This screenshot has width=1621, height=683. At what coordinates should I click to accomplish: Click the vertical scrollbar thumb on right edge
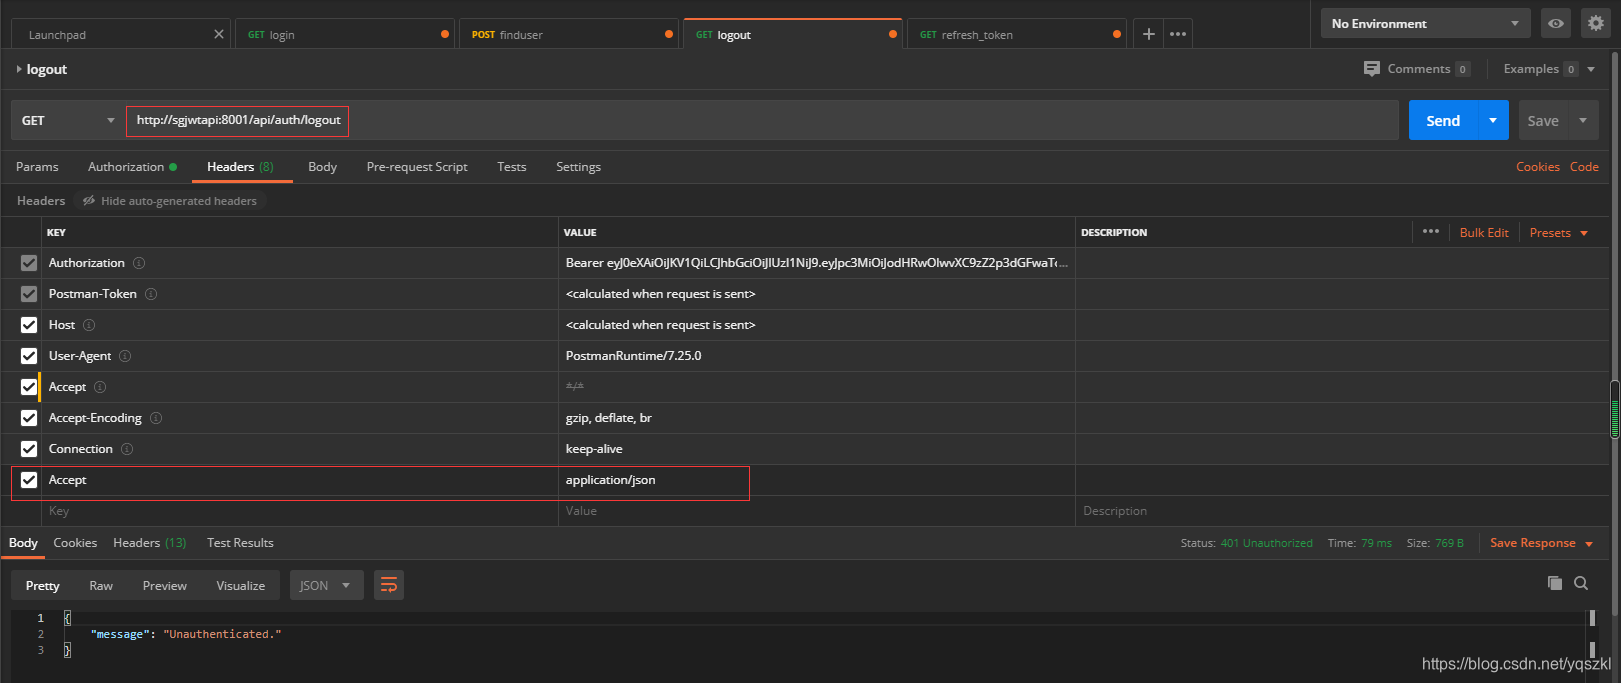click(1614, 410)
